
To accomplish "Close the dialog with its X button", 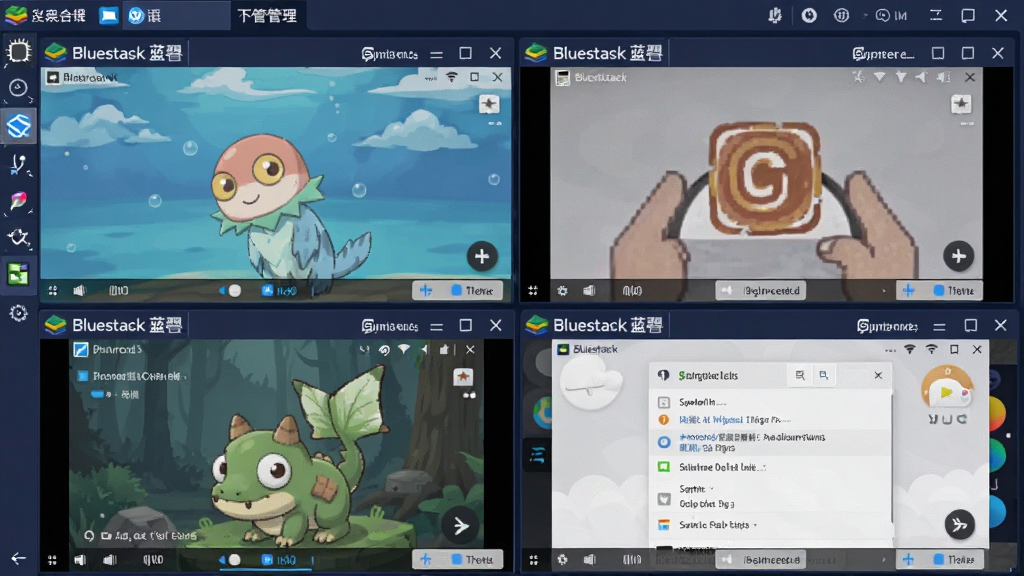I will coord(878,375).
